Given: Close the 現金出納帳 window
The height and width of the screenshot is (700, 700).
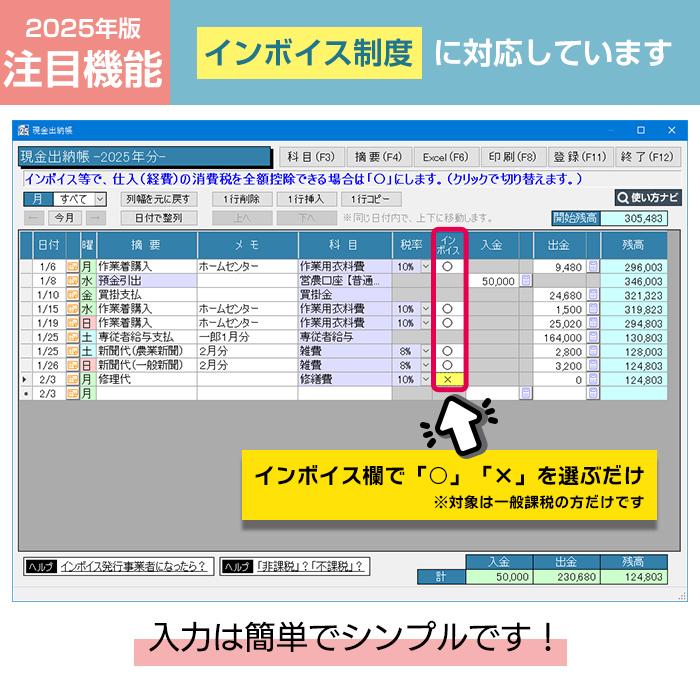Looking at the screenshot, I should [x=671, y=130].
